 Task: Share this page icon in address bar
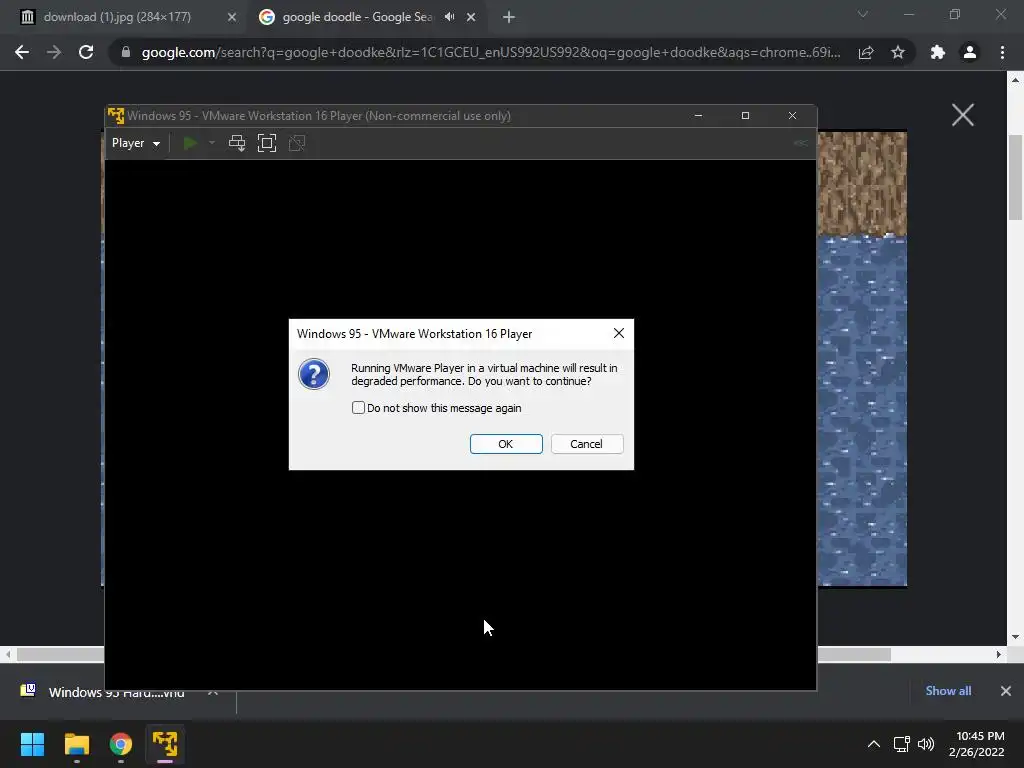pyautogui.click(x=866, y=52)
